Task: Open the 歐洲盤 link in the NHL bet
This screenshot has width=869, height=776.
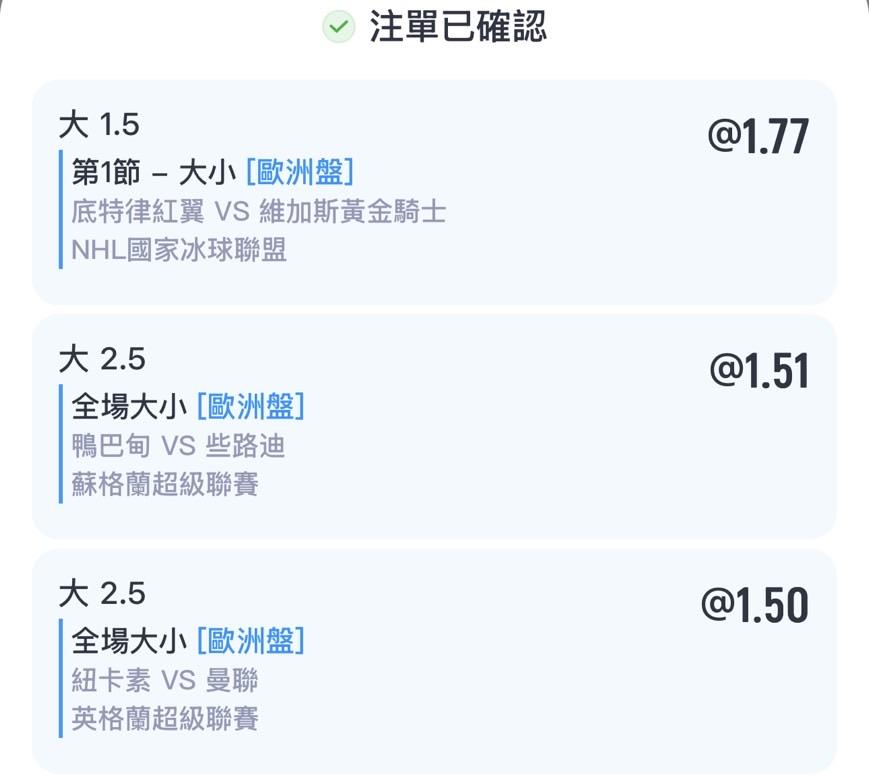Action: pyautogui.click(x=300, y=173)
